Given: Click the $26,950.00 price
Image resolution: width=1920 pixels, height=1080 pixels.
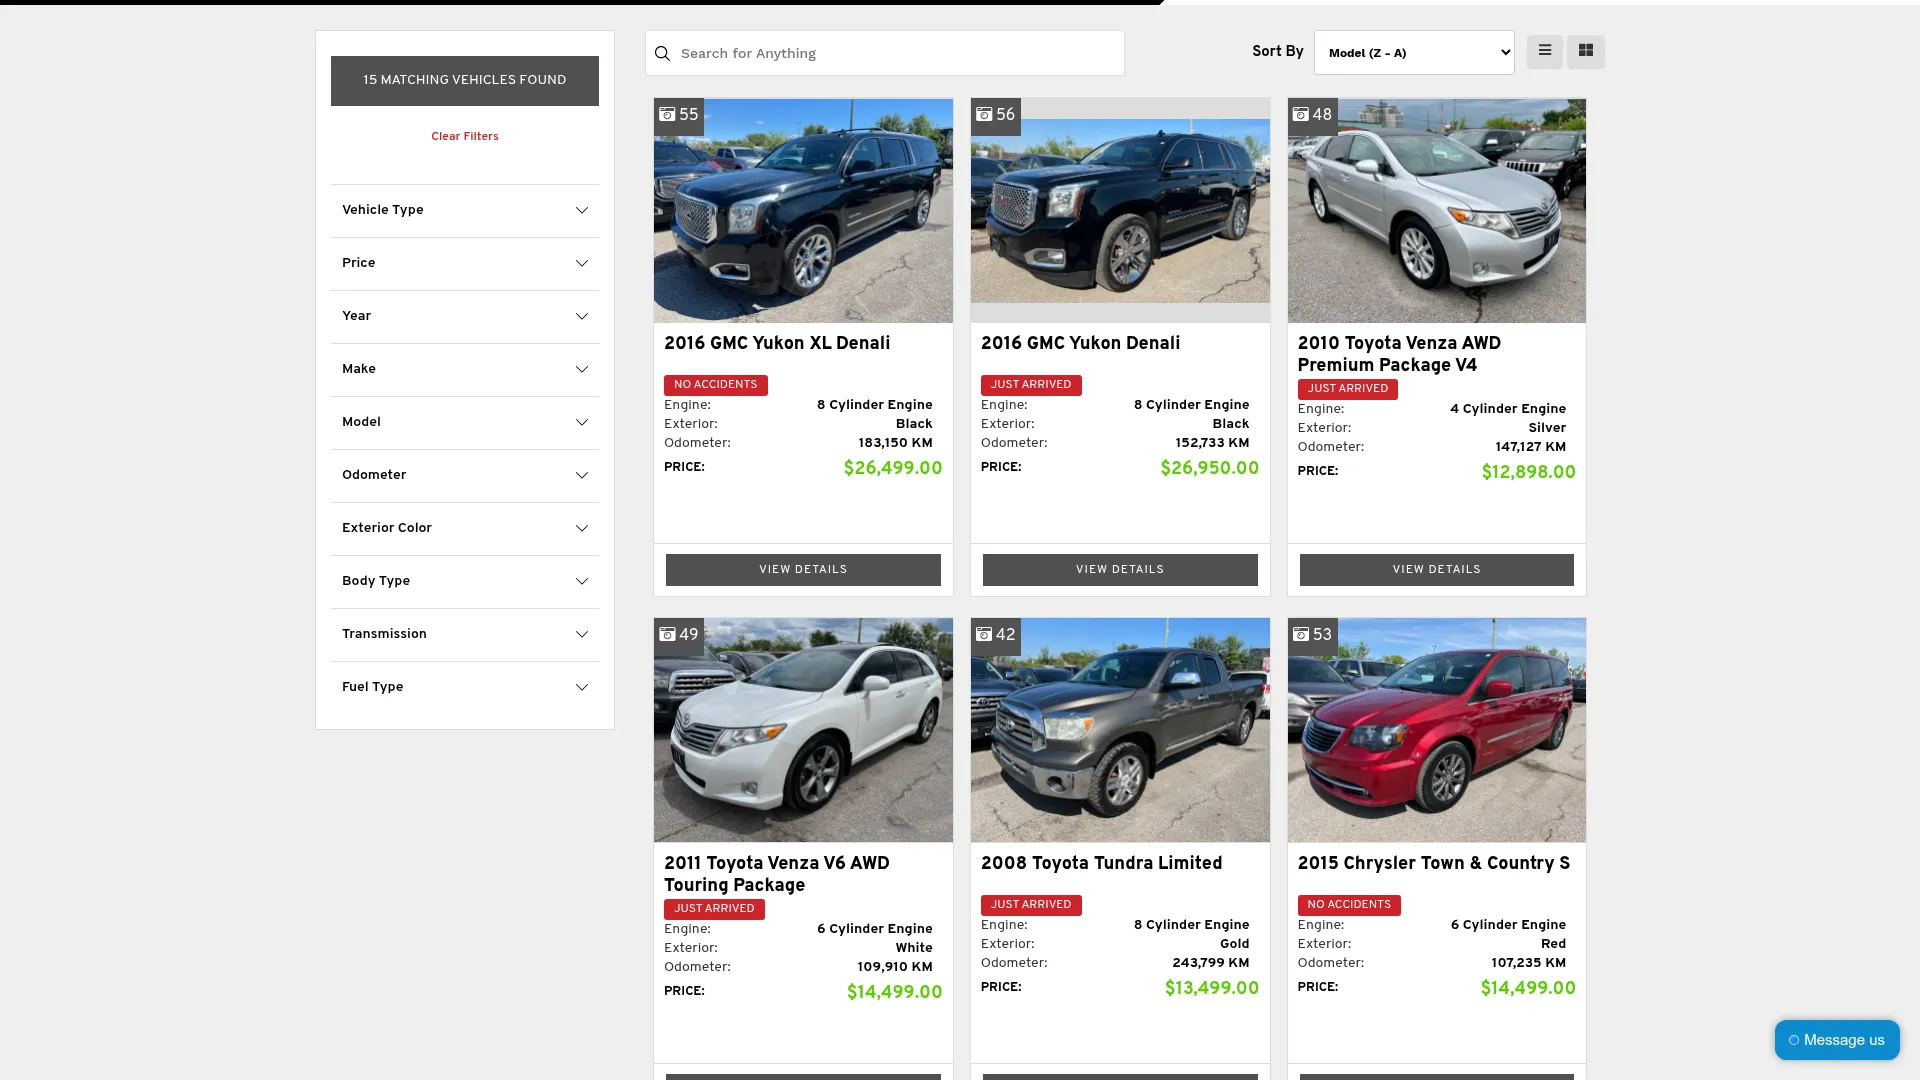Looking at the screenshot, I should (x=1209, y=469).
